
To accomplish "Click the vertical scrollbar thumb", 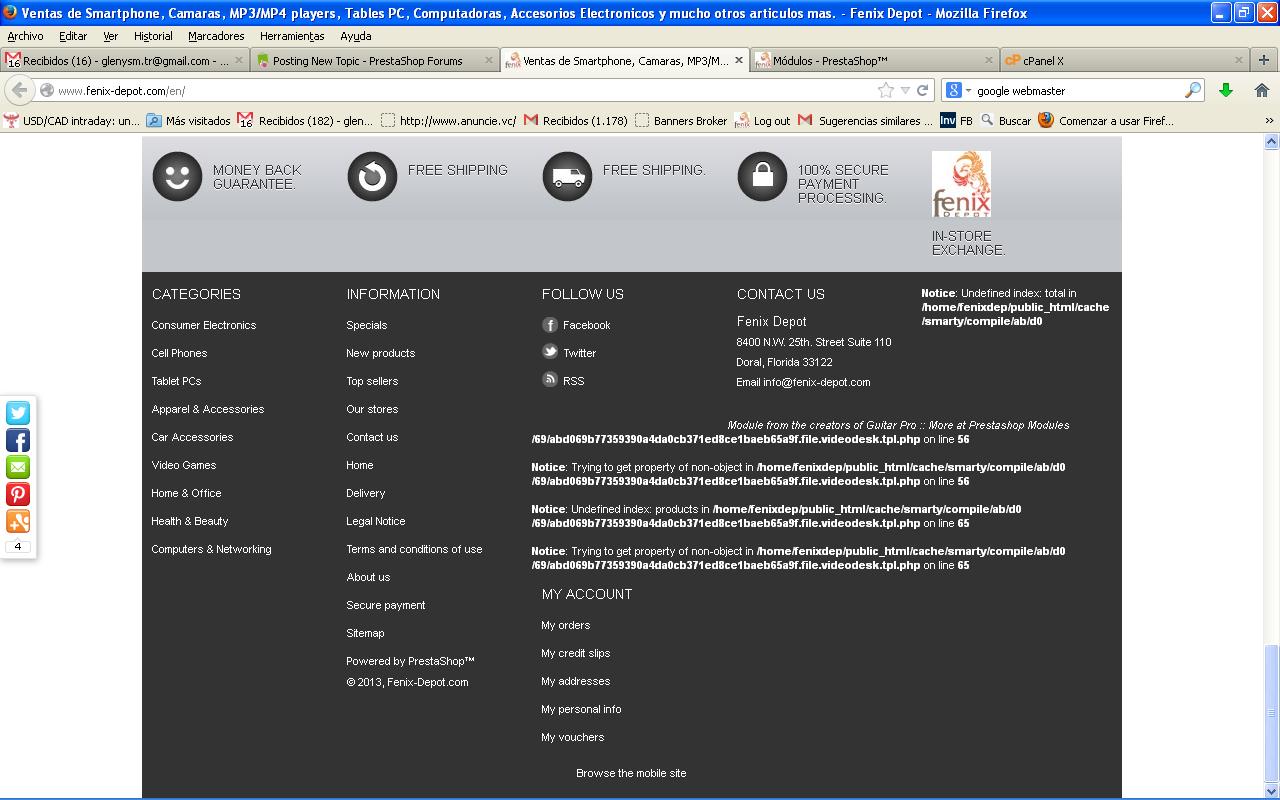I will (x=1271, y=712).
